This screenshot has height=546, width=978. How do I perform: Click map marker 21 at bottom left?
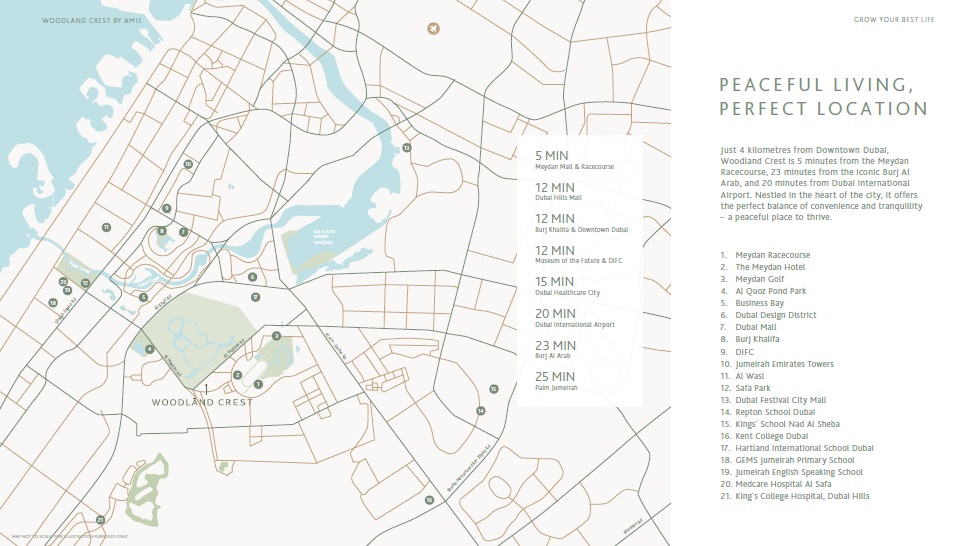pos(100,519)
